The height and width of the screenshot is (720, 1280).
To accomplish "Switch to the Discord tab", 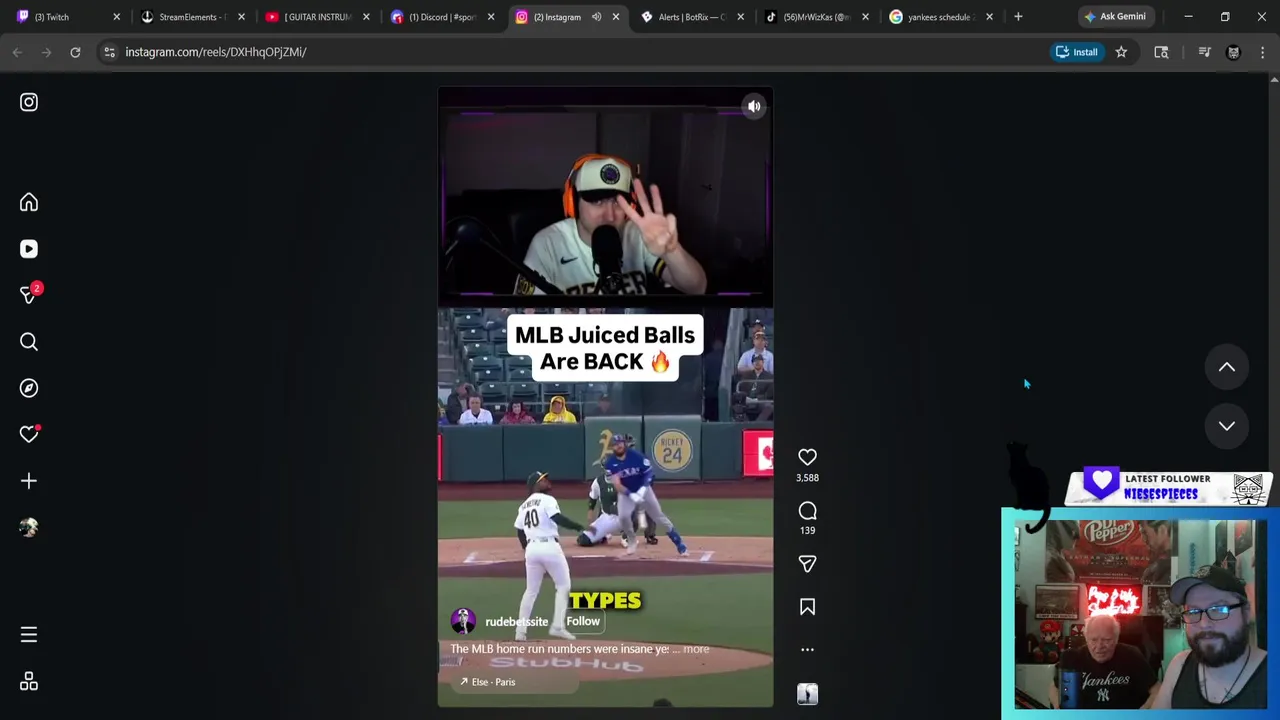I will 440,17.
